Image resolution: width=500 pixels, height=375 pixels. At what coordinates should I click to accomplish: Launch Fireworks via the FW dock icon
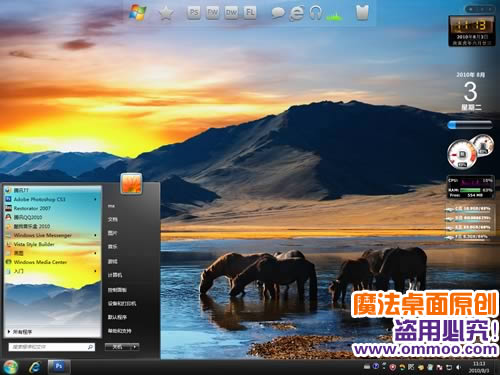pos(213,13)
